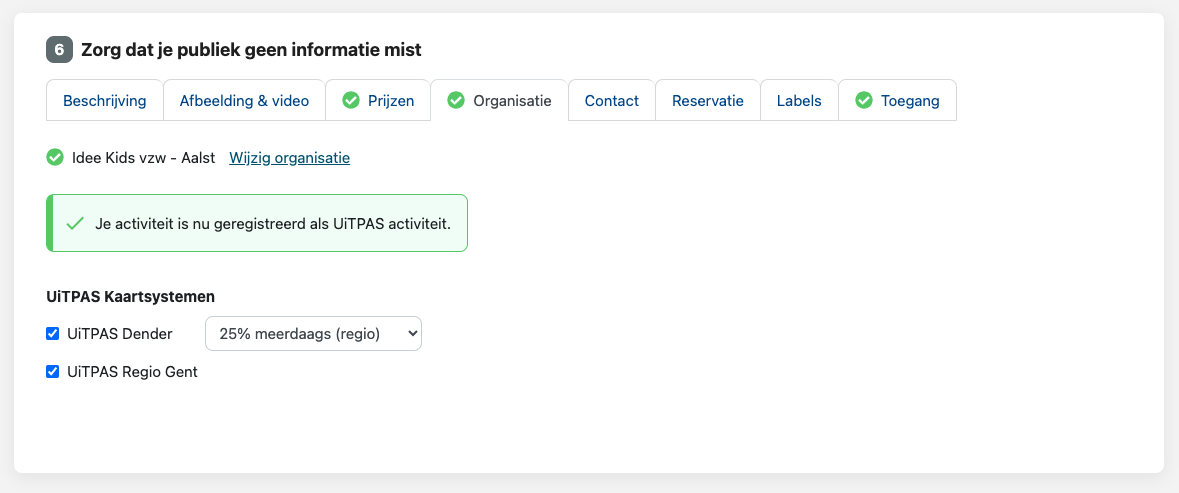1179x493 pixels.
Task: Click the green checkmark on Prijzen tab
Action: tap(351, 100)
